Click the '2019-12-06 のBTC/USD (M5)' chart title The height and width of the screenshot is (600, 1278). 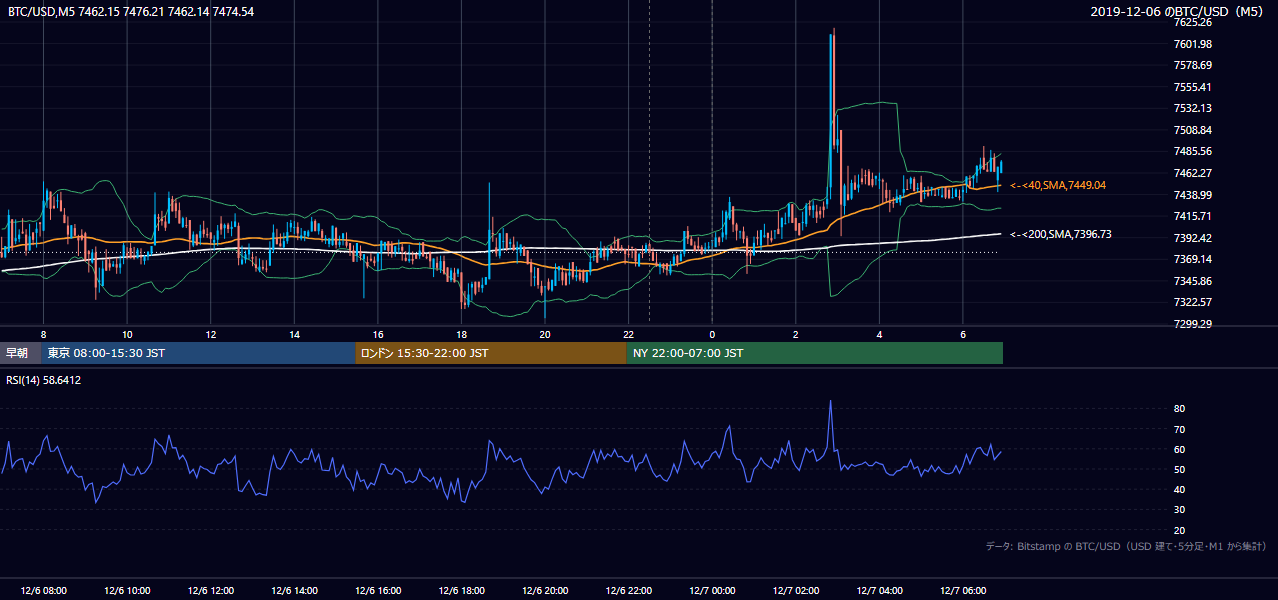point(1179,12)
